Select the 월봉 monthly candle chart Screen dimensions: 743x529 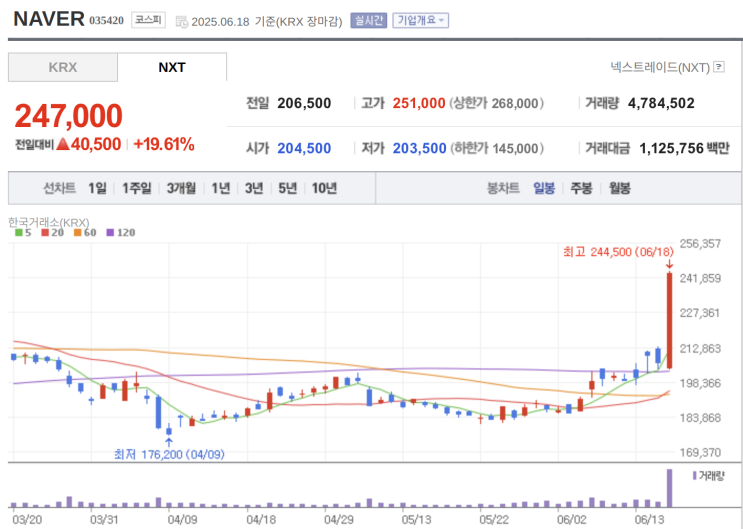(x=619, y=188)
